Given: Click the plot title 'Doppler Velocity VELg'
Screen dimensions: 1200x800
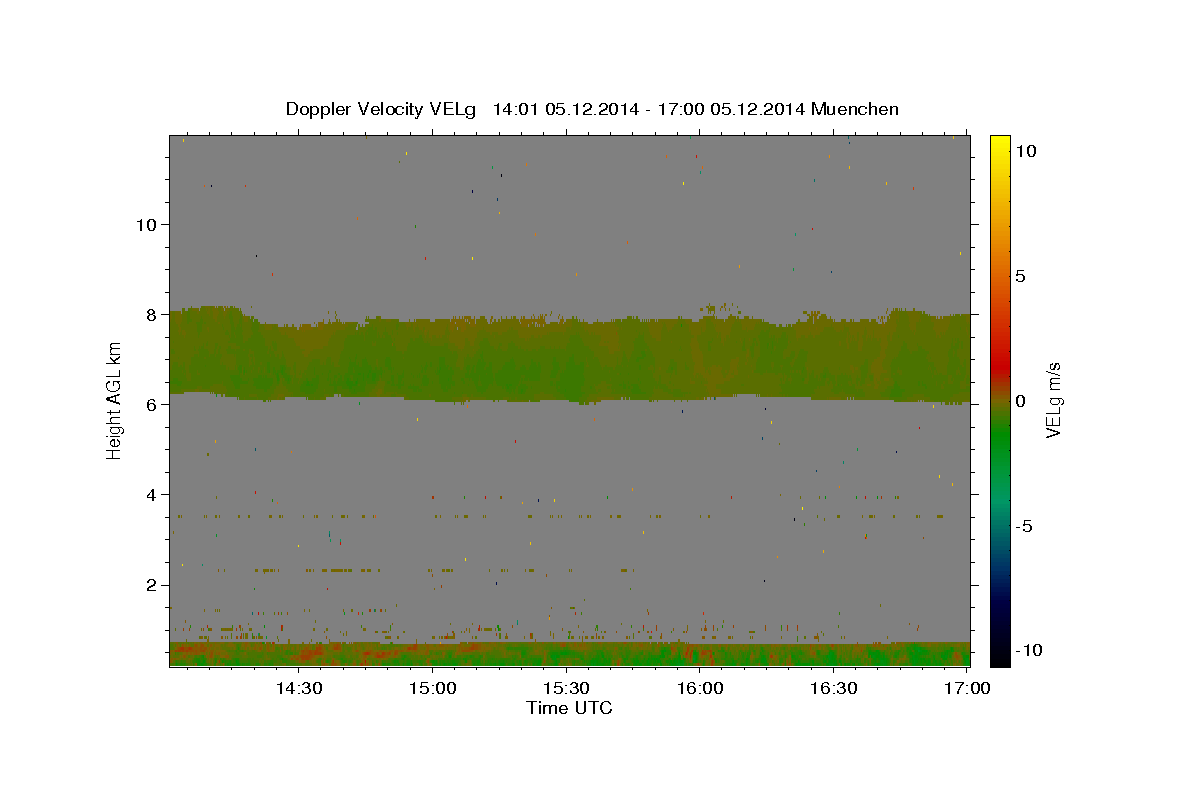Looking at the screenshot, I should pos(383,109).
